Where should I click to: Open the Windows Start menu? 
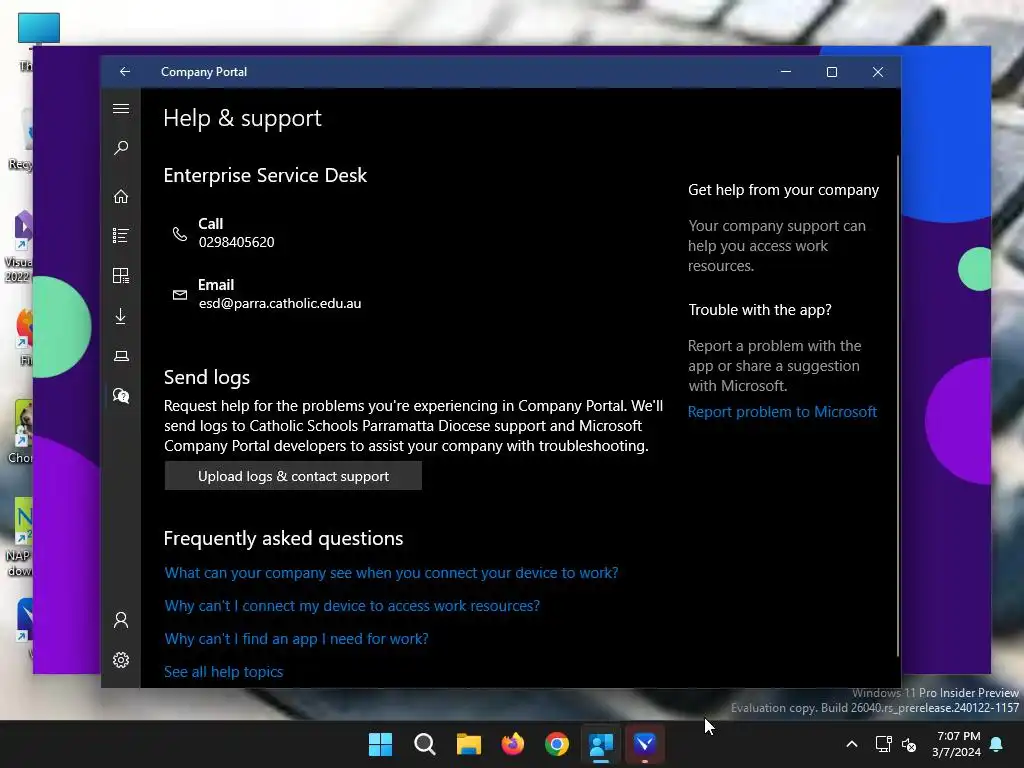pos(380,744)
